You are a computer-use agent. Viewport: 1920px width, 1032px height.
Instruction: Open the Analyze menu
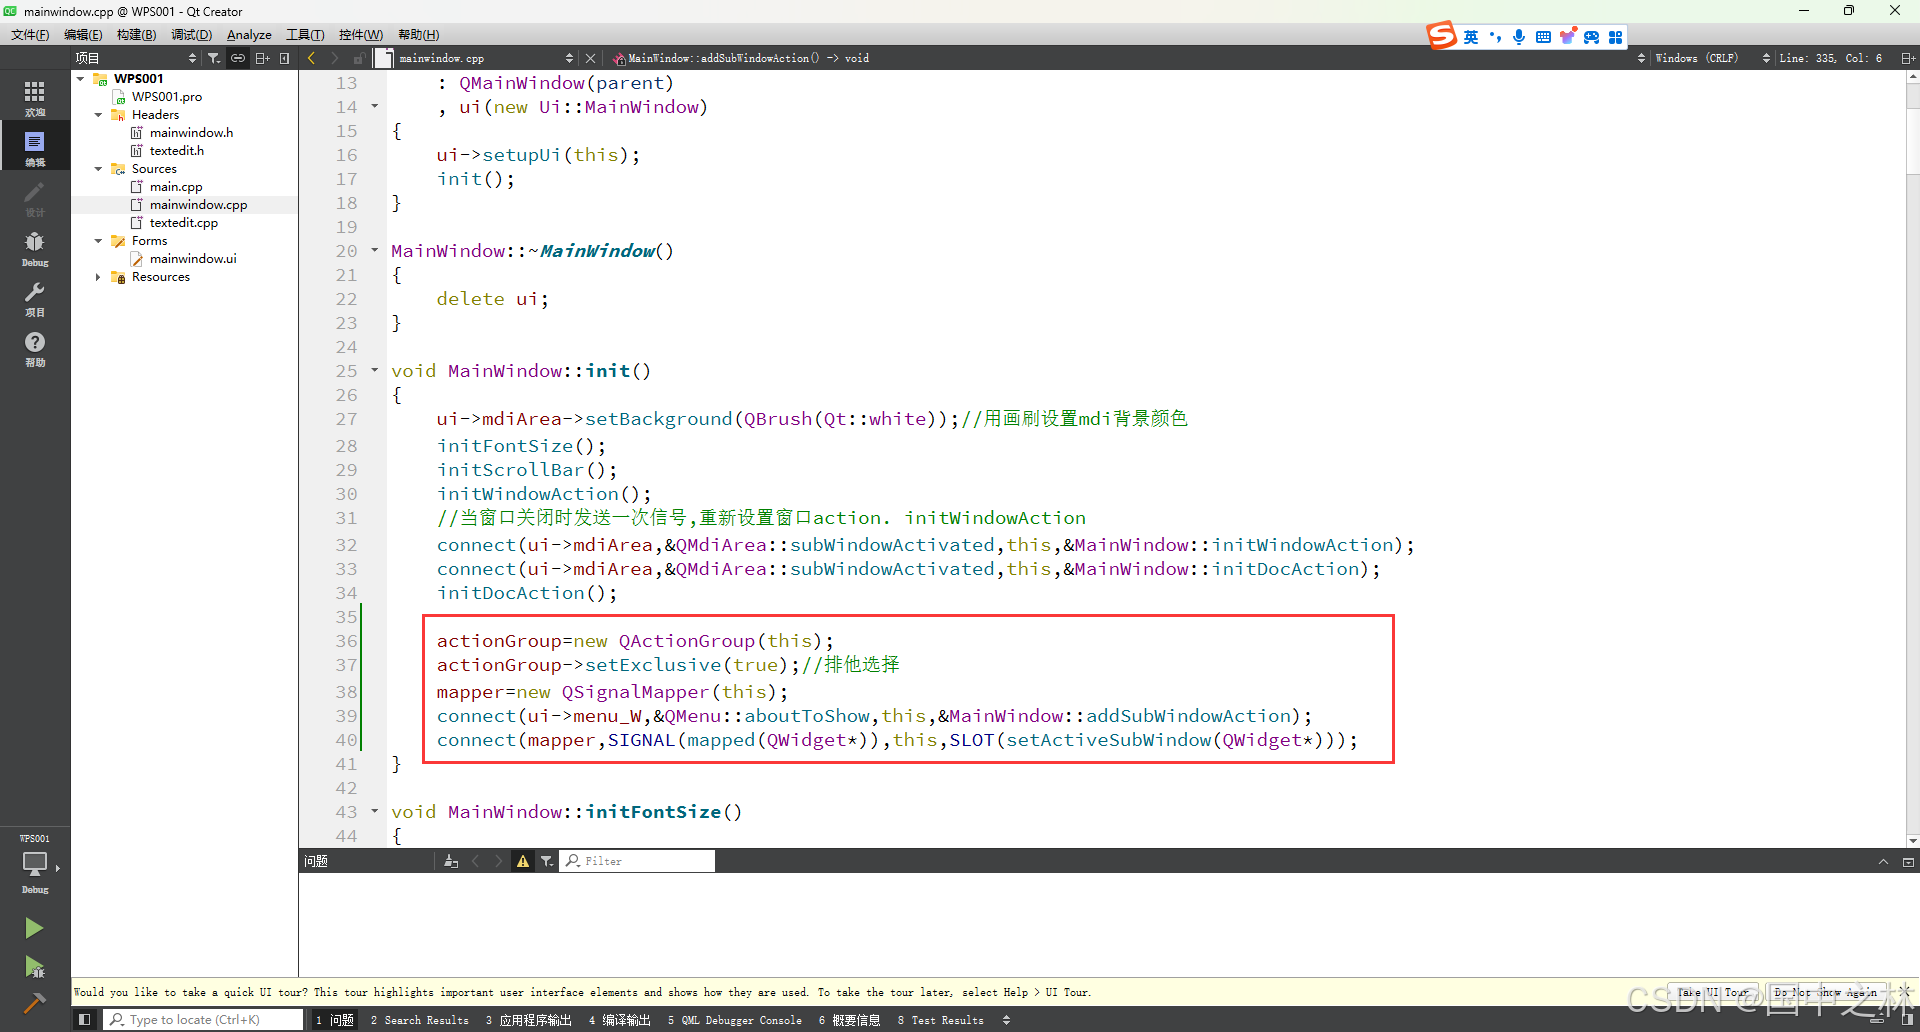tap(249, 35)
